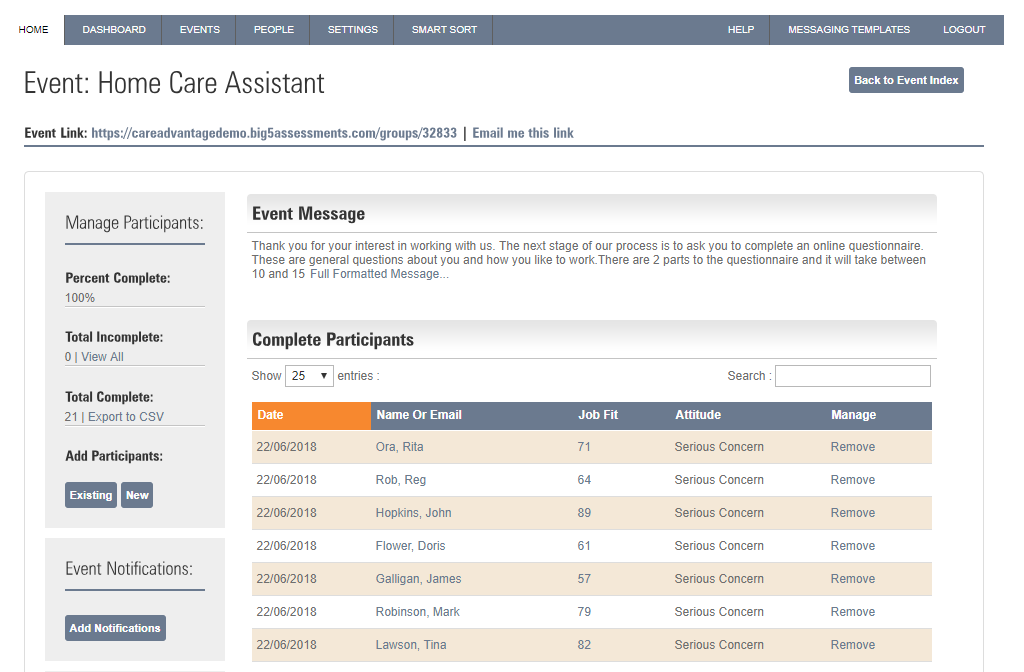Click the Add Notifications button
1024x672 pixels.
(115, 628)
